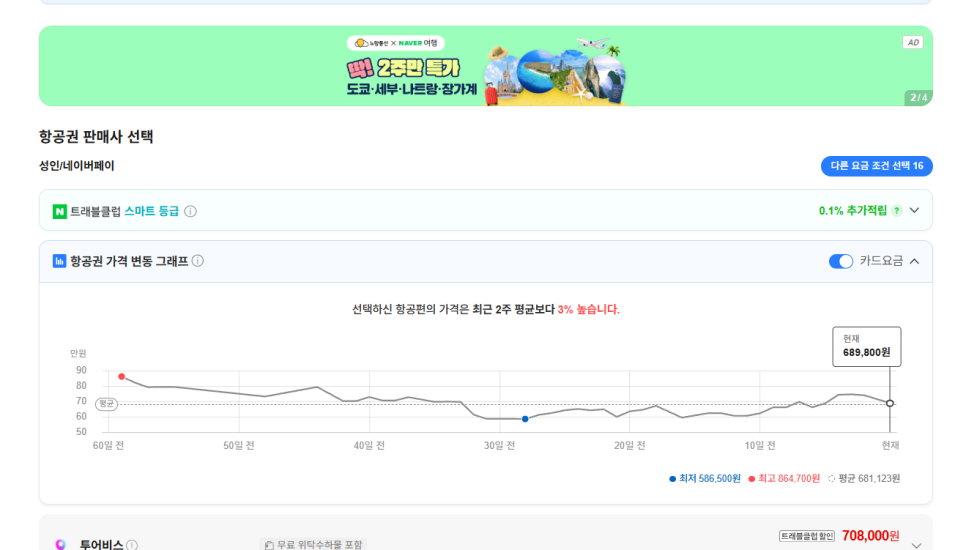Open the 스마트 등급 link
The height and width of the screenshot is (550, 966).
tap(152, 211)
